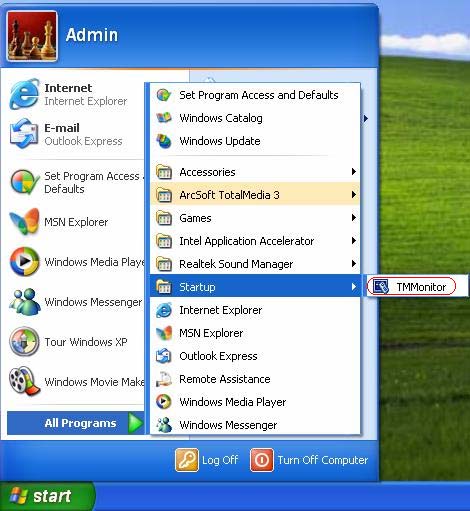Click the Admin chess pieces user picture
Image resolution: width=470 pixels, height=511 pixels.
coord(32,36)
